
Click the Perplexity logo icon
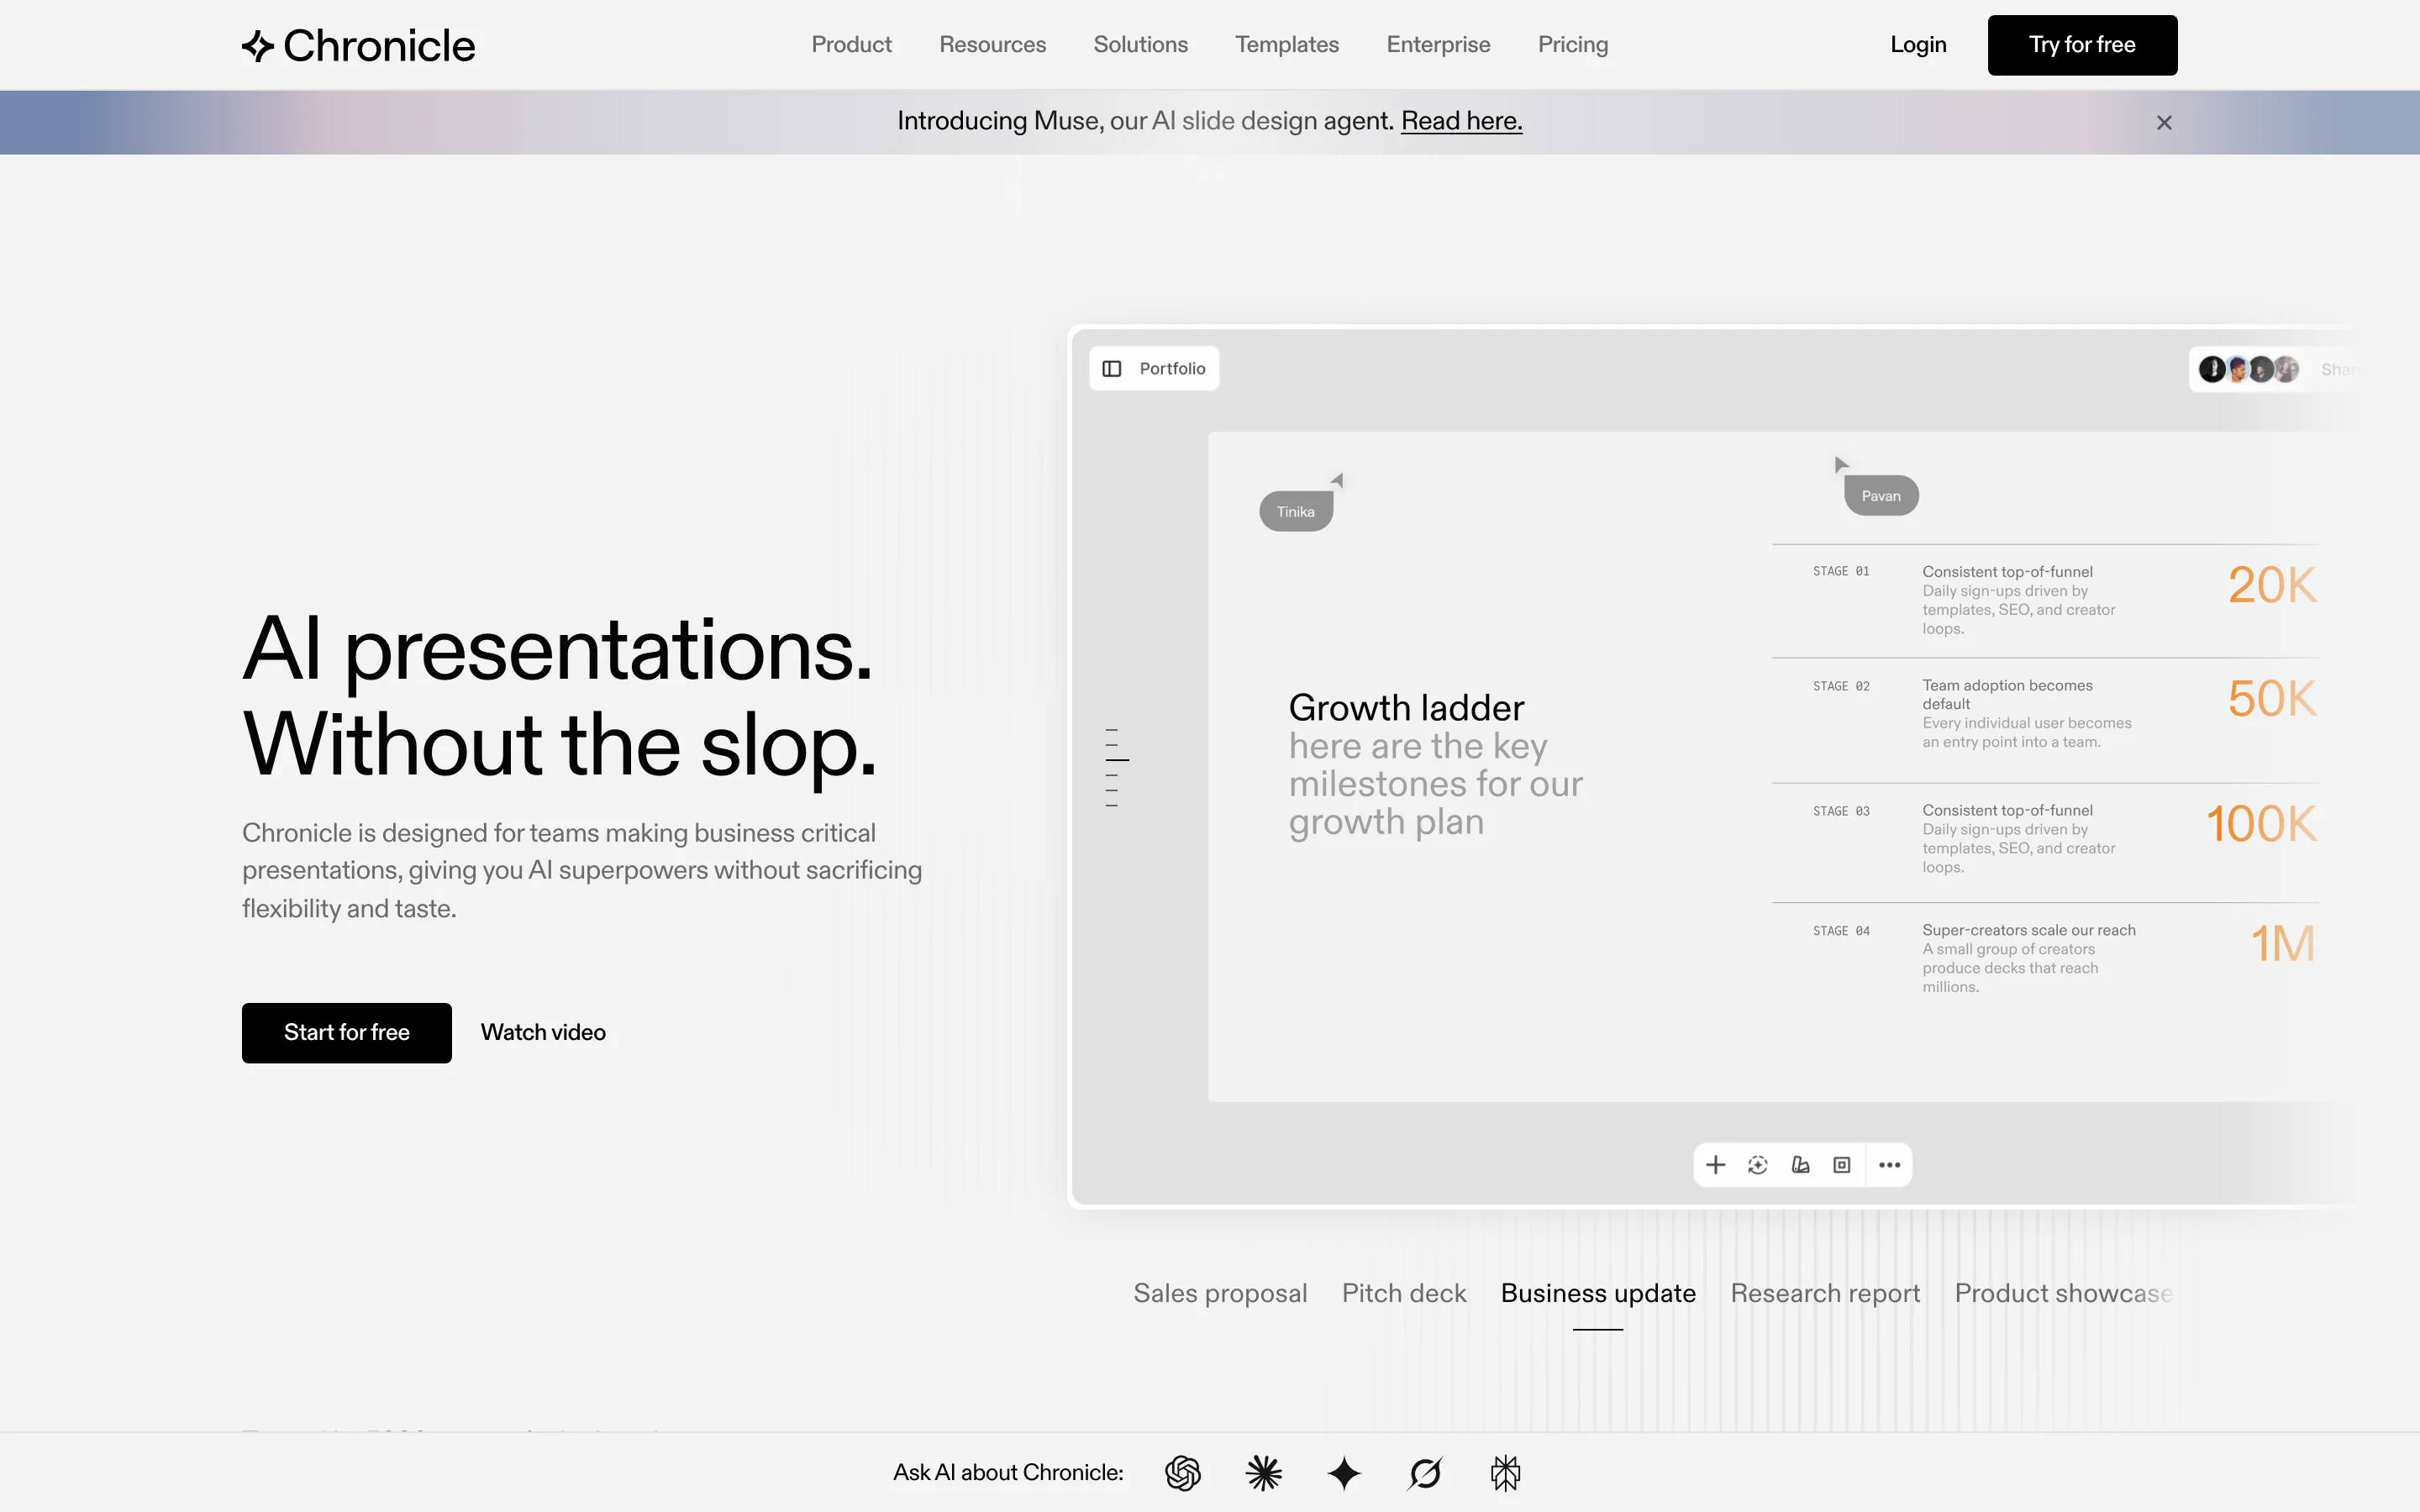point(1505,1472)
